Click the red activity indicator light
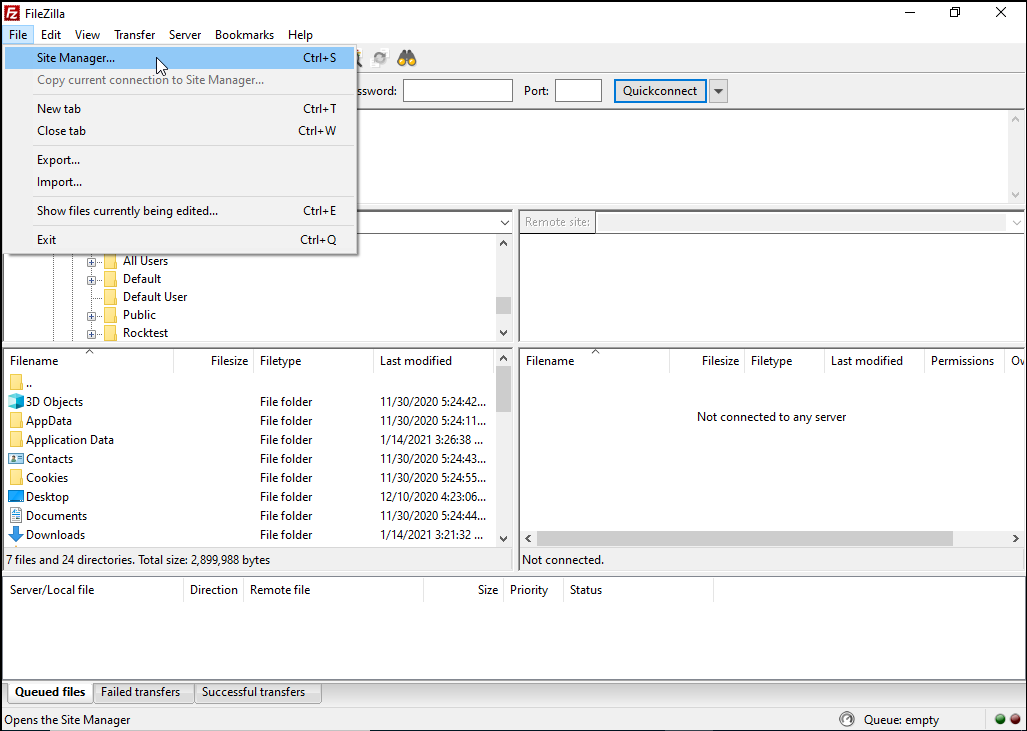The height and width of the screenshot is (731, 1027). 1015,719
